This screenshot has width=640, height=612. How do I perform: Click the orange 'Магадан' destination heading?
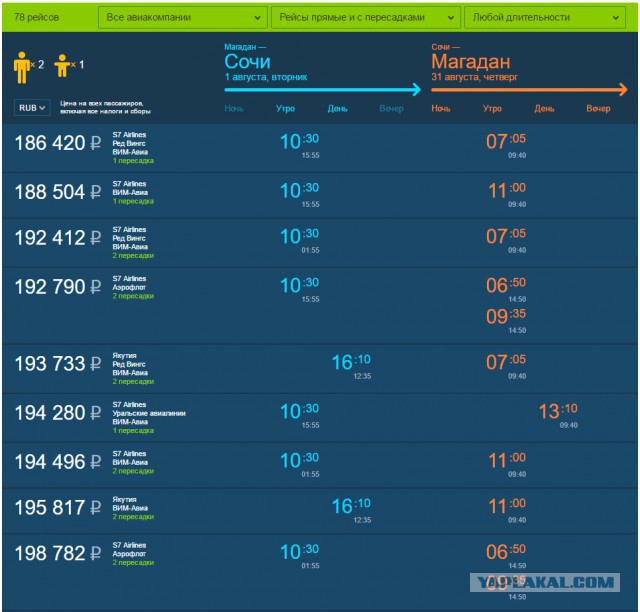coord(471,62)
